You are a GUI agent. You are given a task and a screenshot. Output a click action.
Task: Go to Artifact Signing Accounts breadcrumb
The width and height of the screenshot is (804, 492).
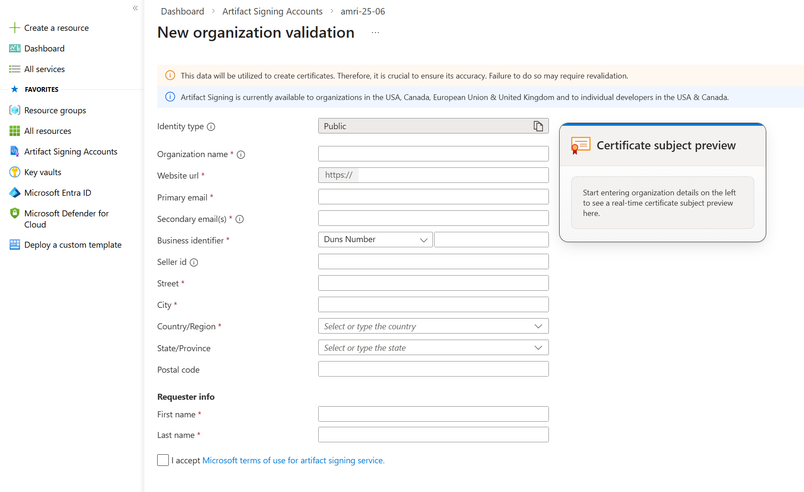(x=272, y=11)
